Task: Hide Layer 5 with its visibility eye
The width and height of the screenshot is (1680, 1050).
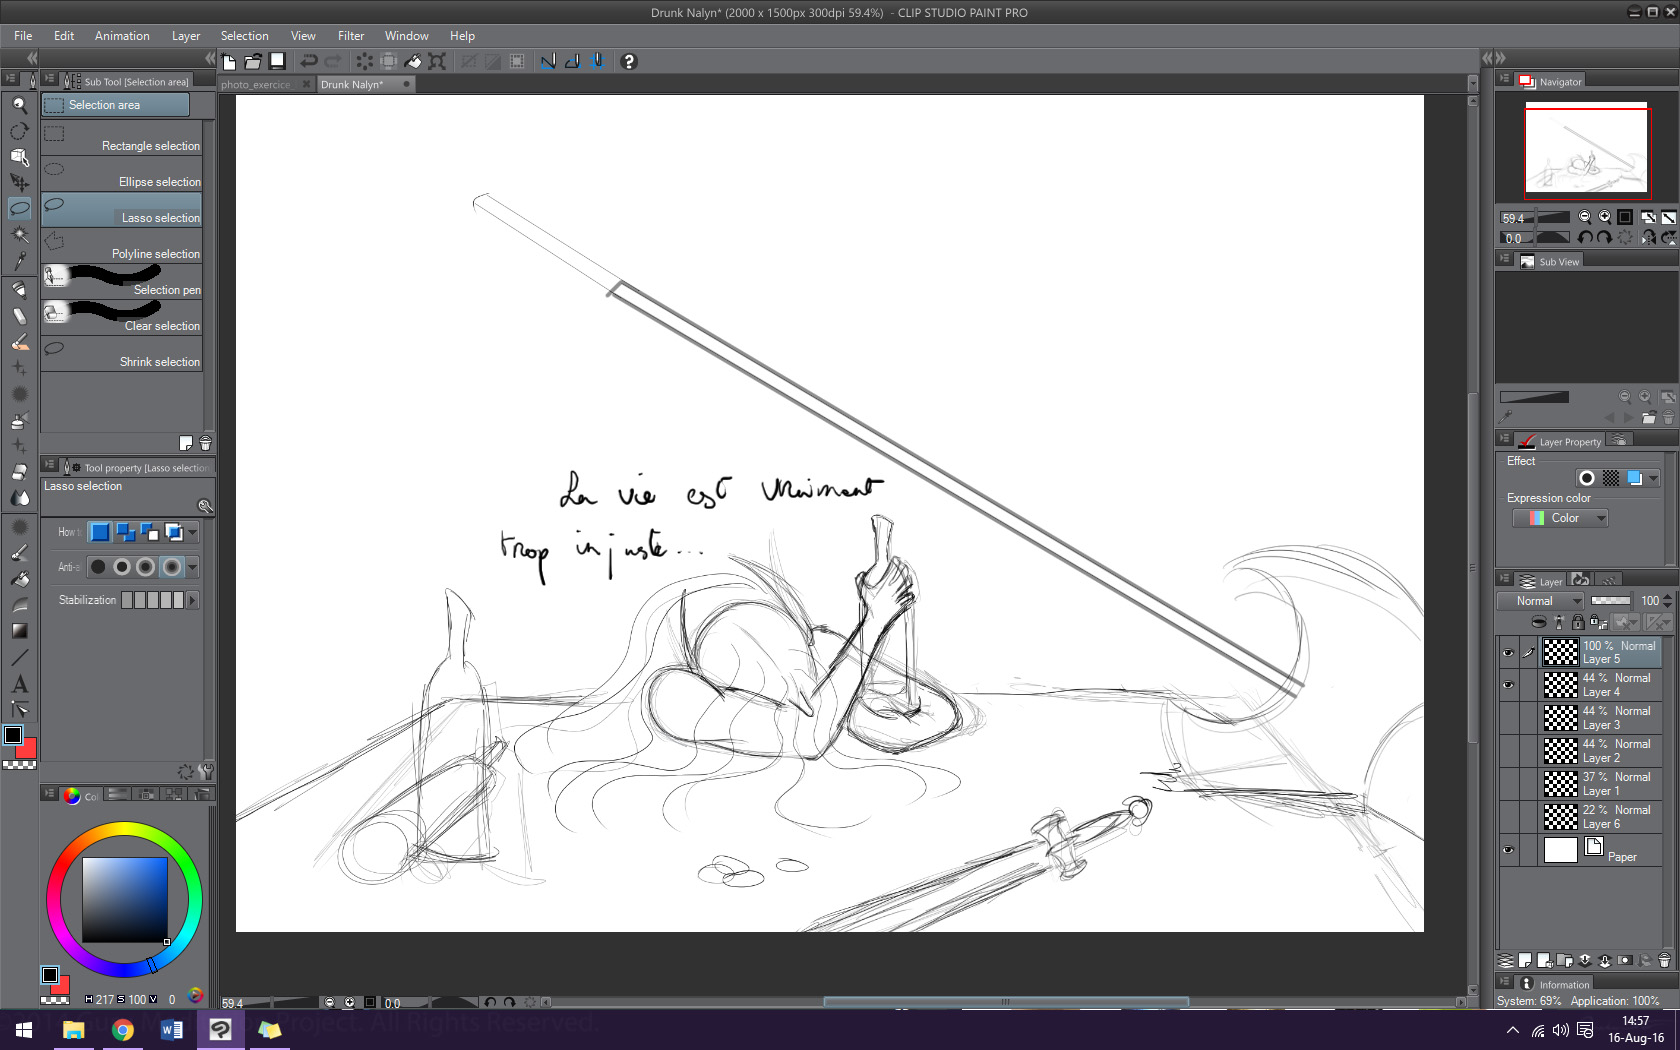Action: [x=1508, y=652]
